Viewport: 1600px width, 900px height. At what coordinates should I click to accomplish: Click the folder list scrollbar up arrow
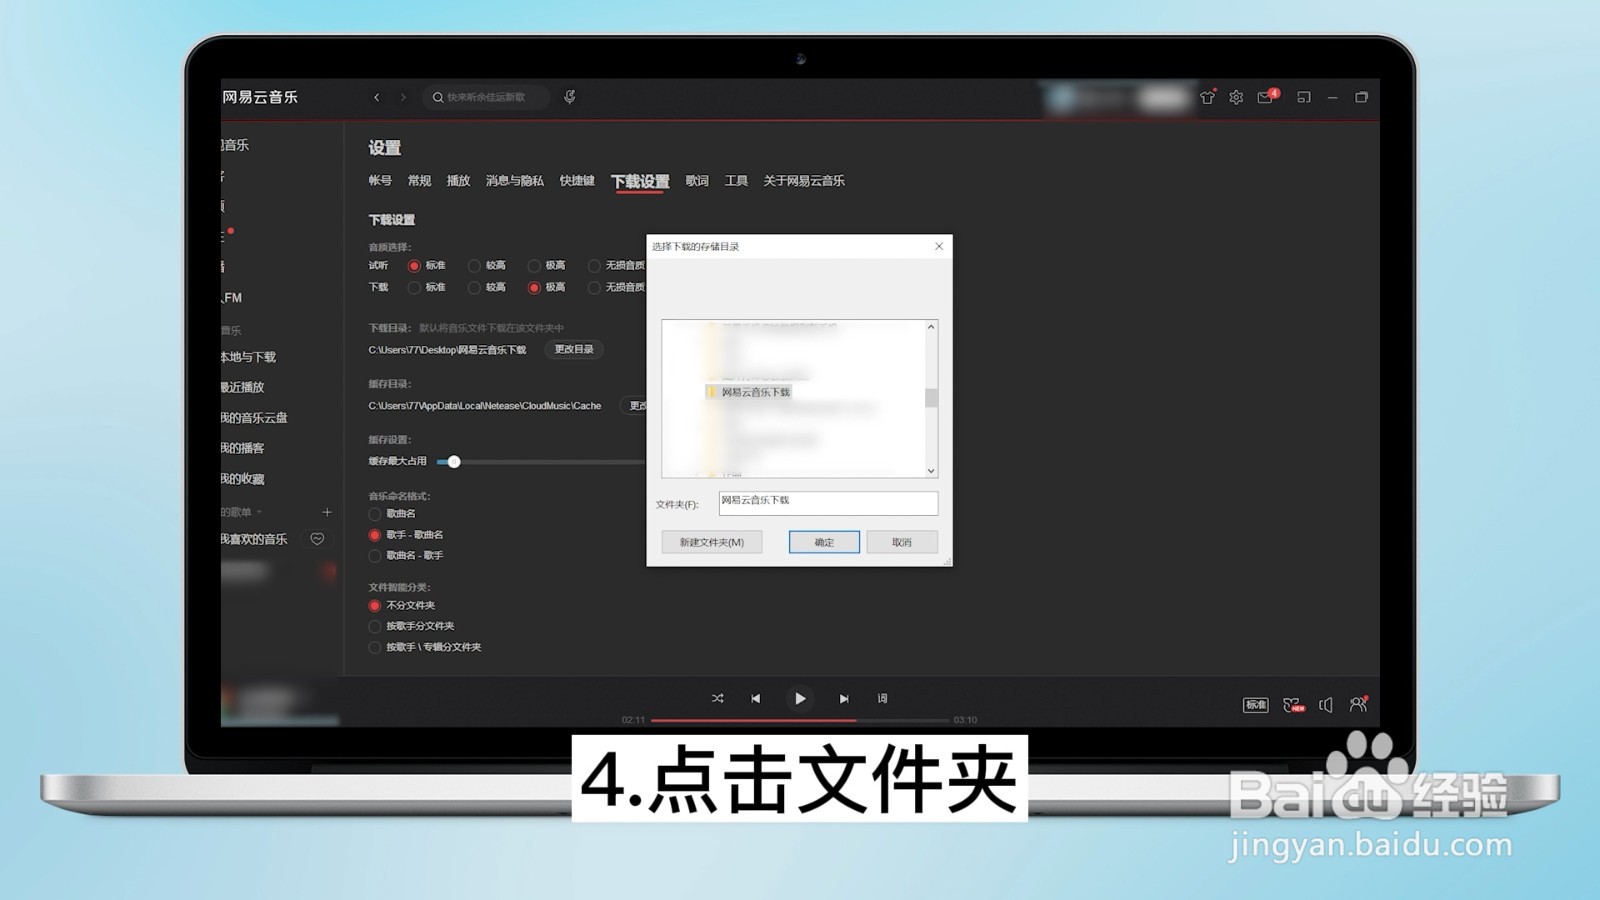pos(931,327)
